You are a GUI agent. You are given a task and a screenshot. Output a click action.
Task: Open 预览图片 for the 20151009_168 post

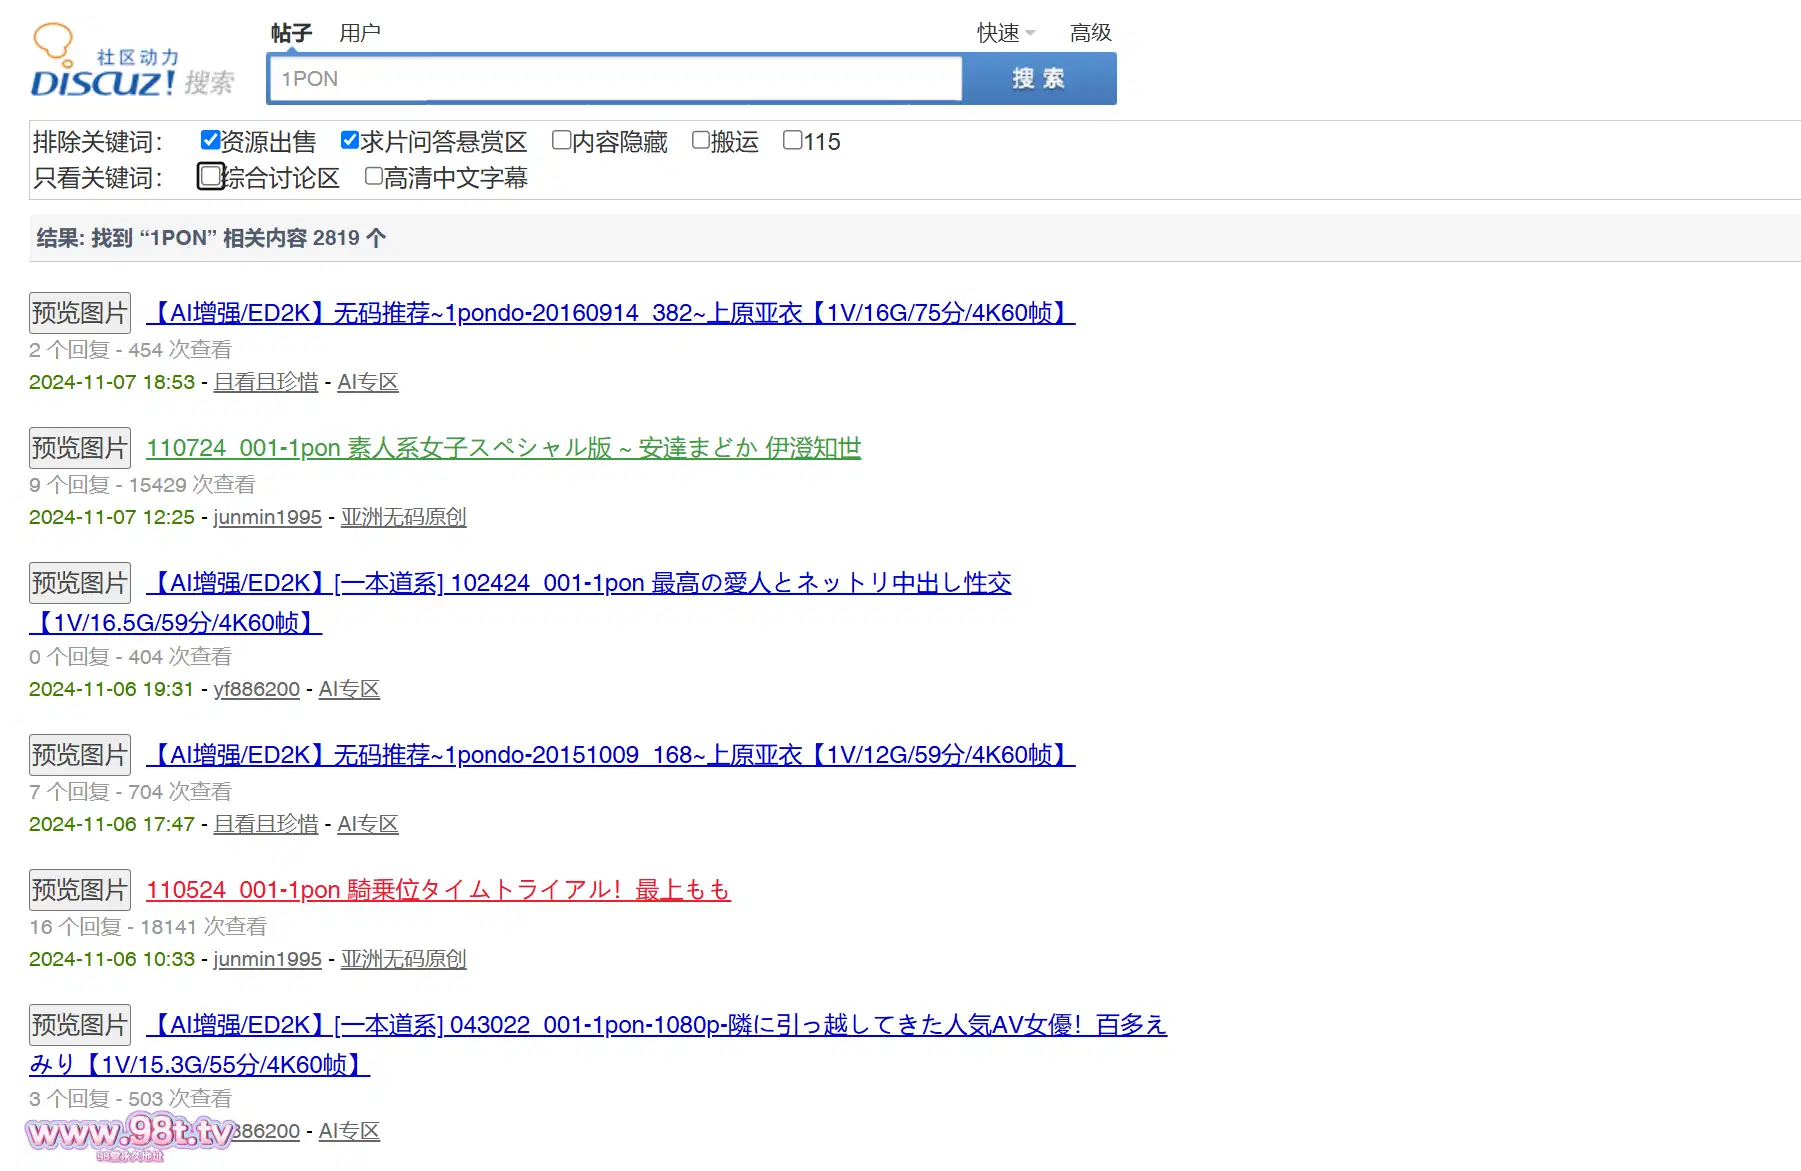pyautogui.click(x=80, y=755)
